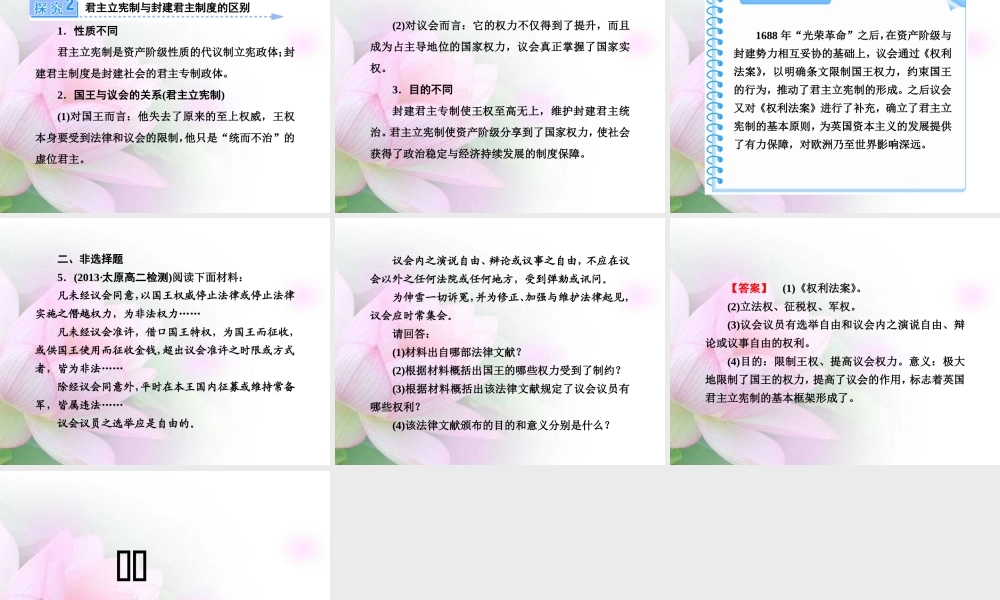Click the line 议会议员之选举应是自由的
Image resolution: width=1000 pixels, height=600 pixels.
point(126,423)
